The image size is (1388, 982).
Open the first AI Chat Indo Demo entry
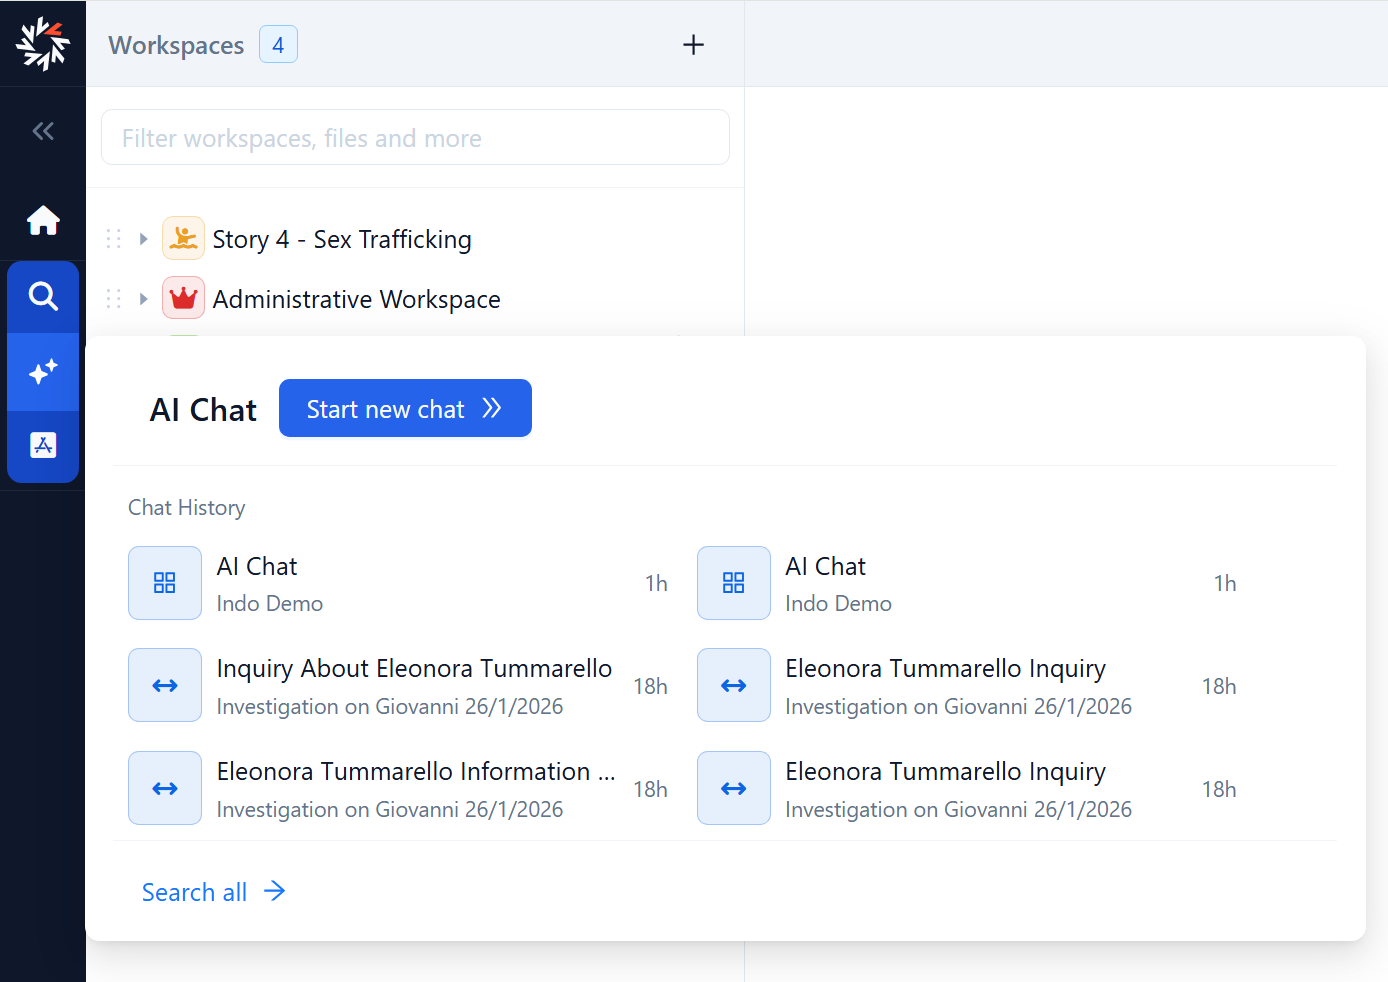pos(257,567)
